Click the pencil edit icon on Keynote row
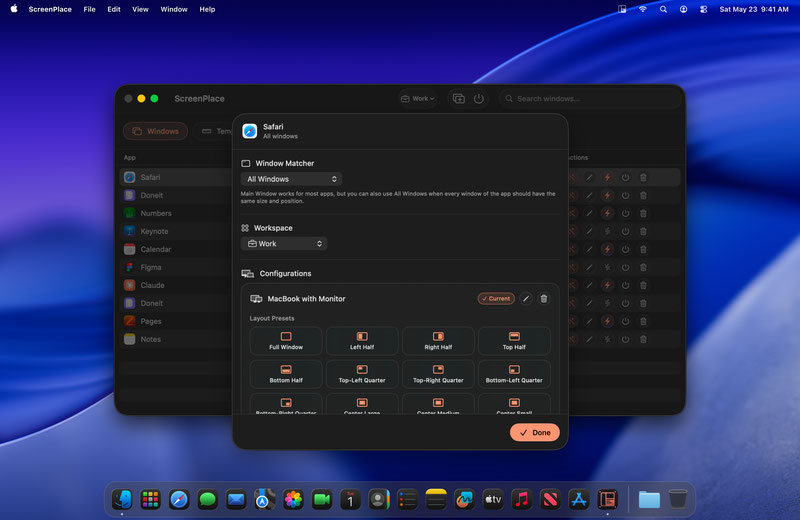800x520 pixels. coord(589,231)
